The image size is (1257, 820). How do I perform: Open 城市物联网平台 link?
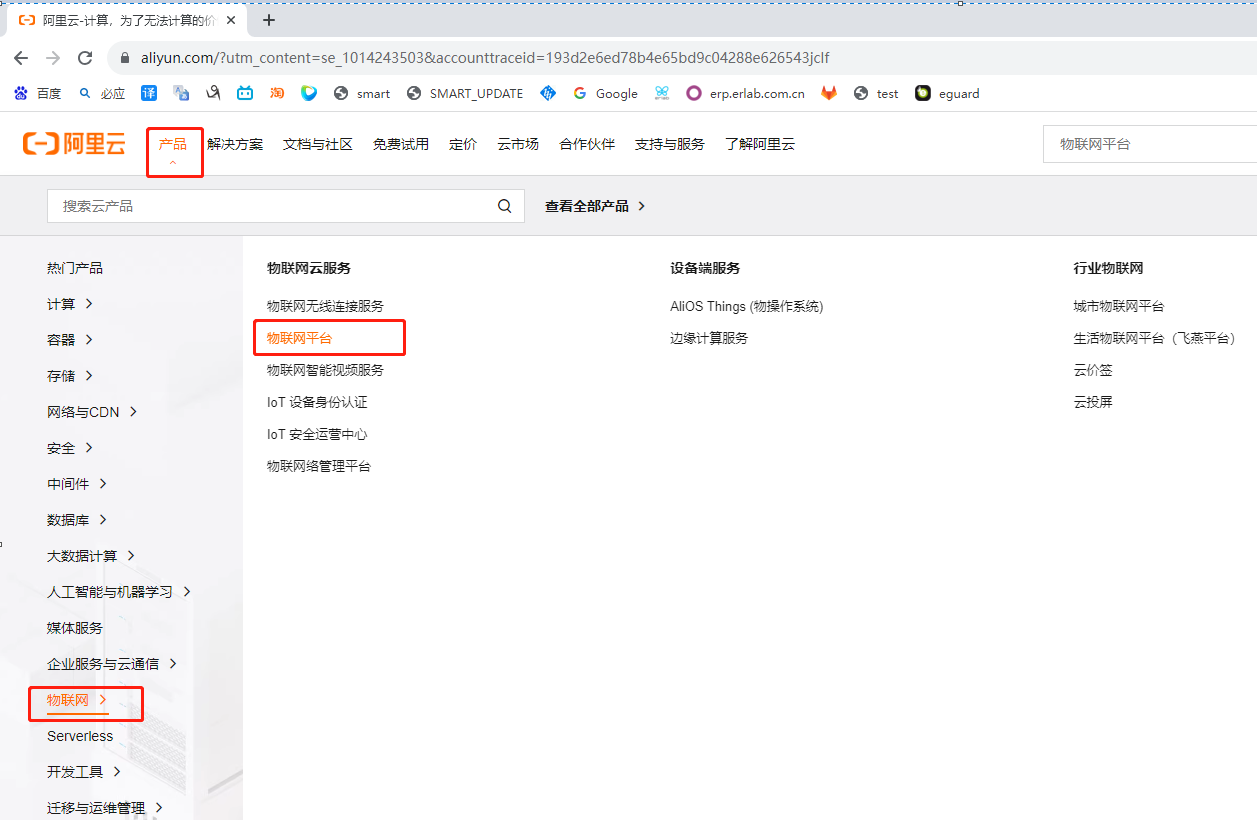tap(1119, 306)
